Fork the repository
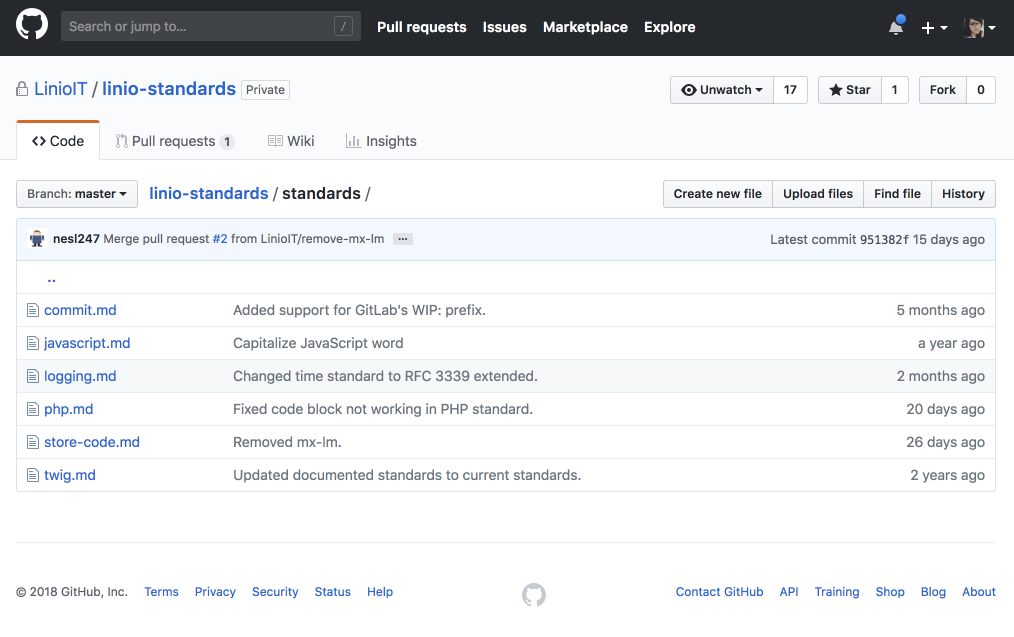This screenshot has height=637, width=1014. pos(943,90)
